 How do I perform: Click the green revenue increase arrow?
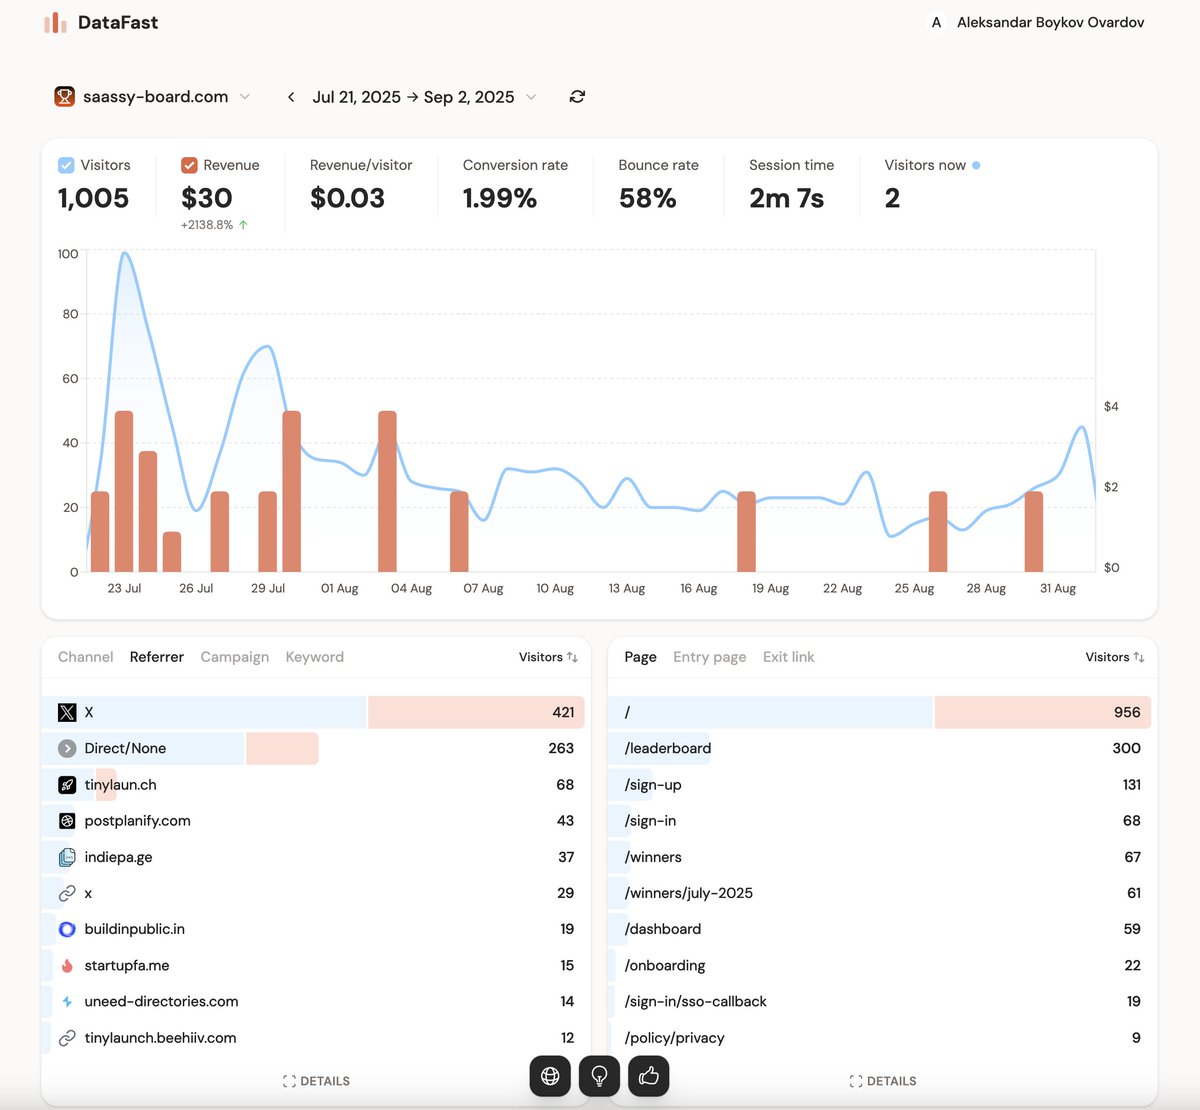243,225
